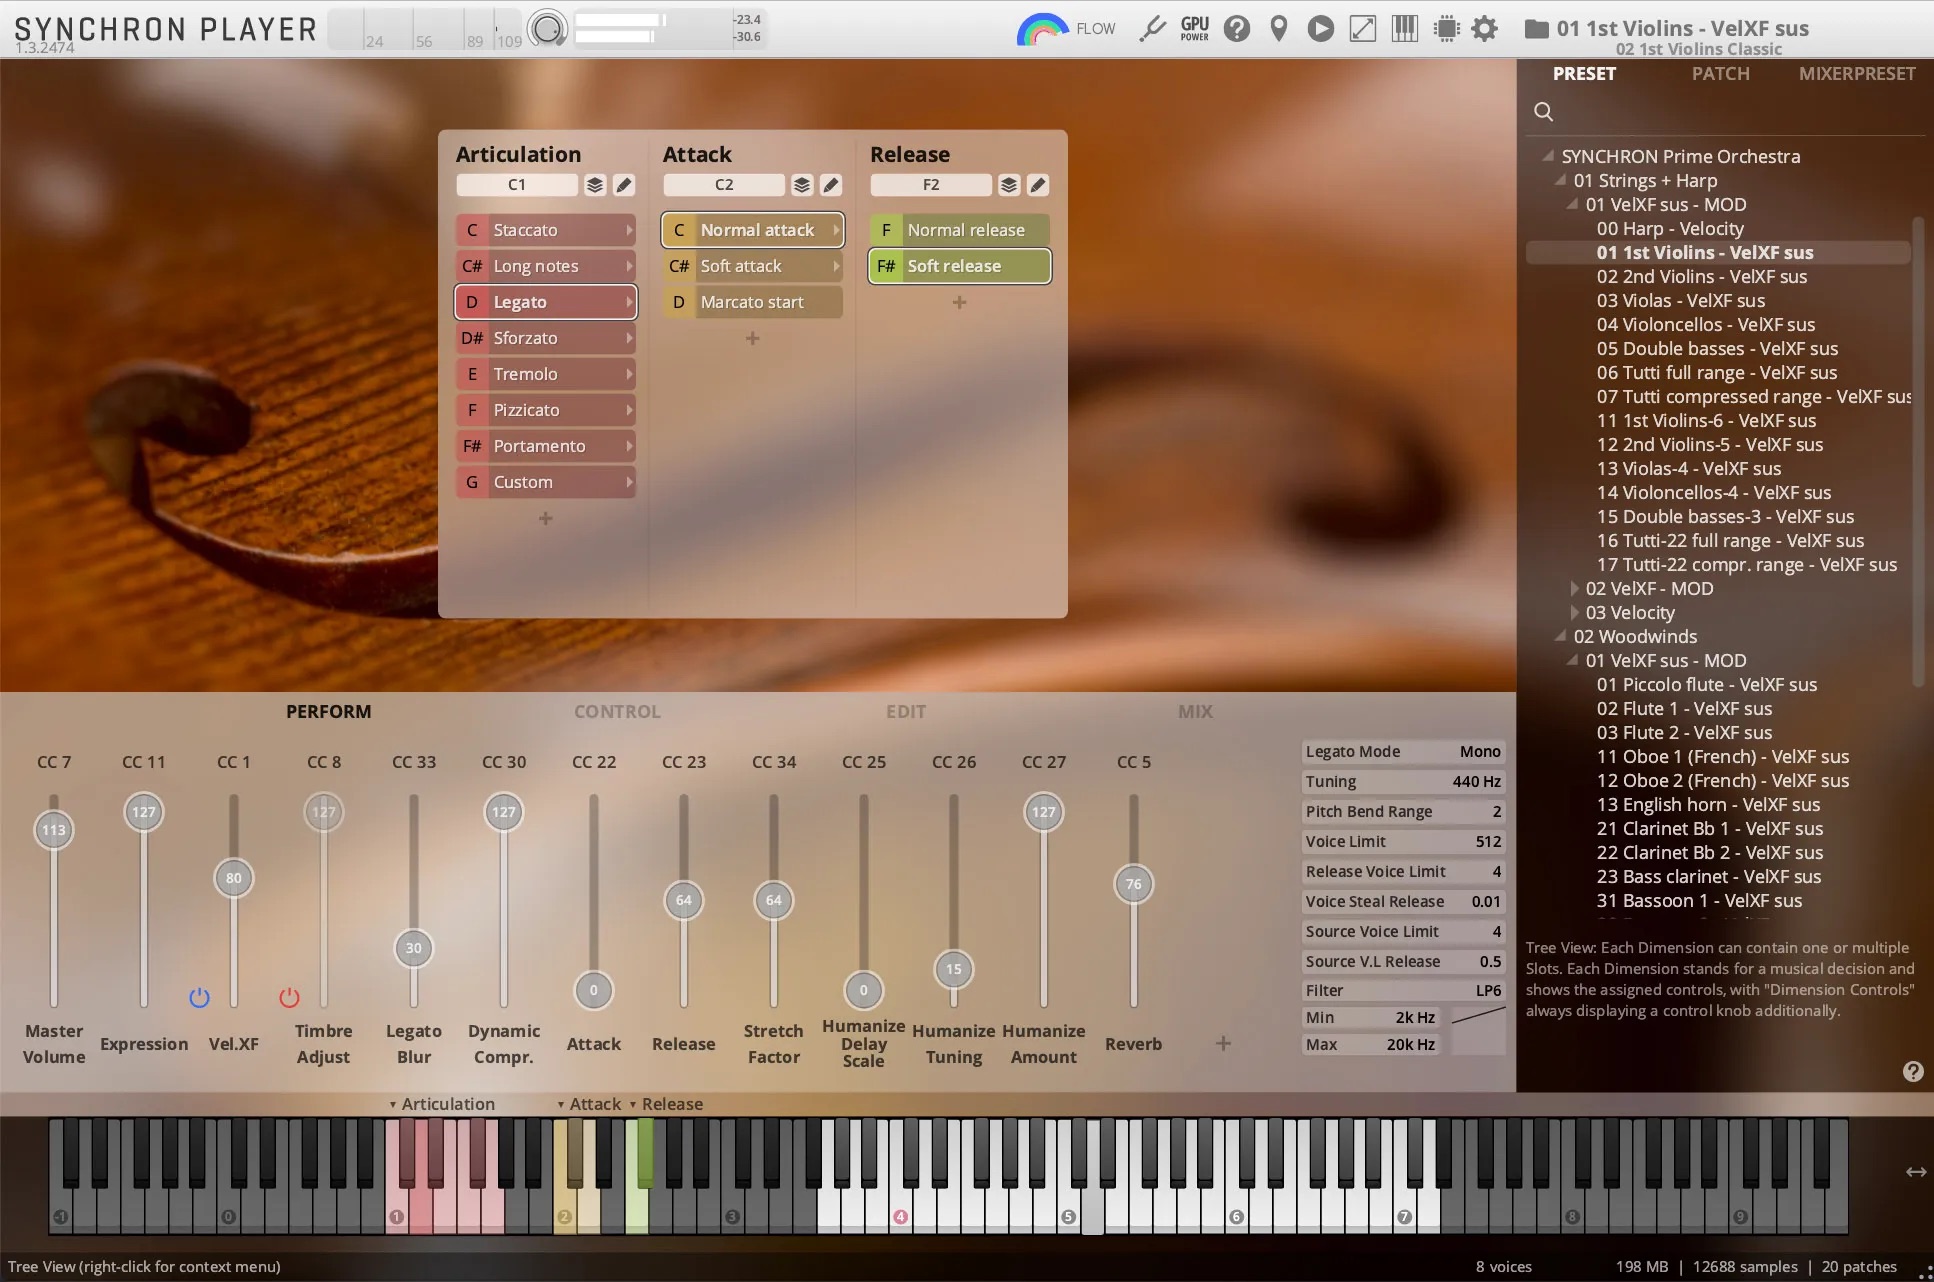Open the virtual keyboard icon in the top toolbar

1404,28
